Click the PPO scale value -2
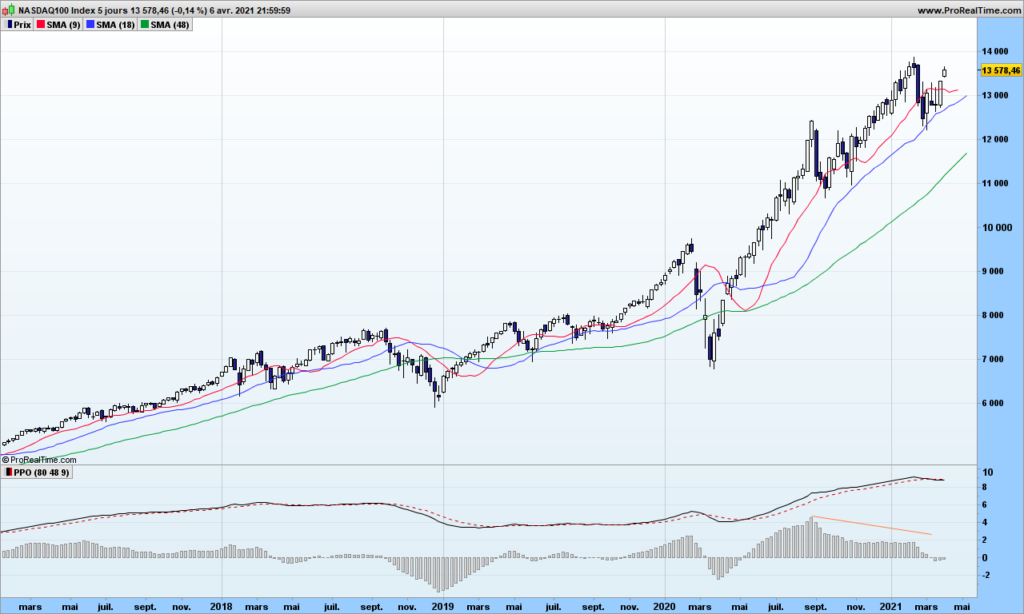The image size is (1024, 614). point(987,575)
